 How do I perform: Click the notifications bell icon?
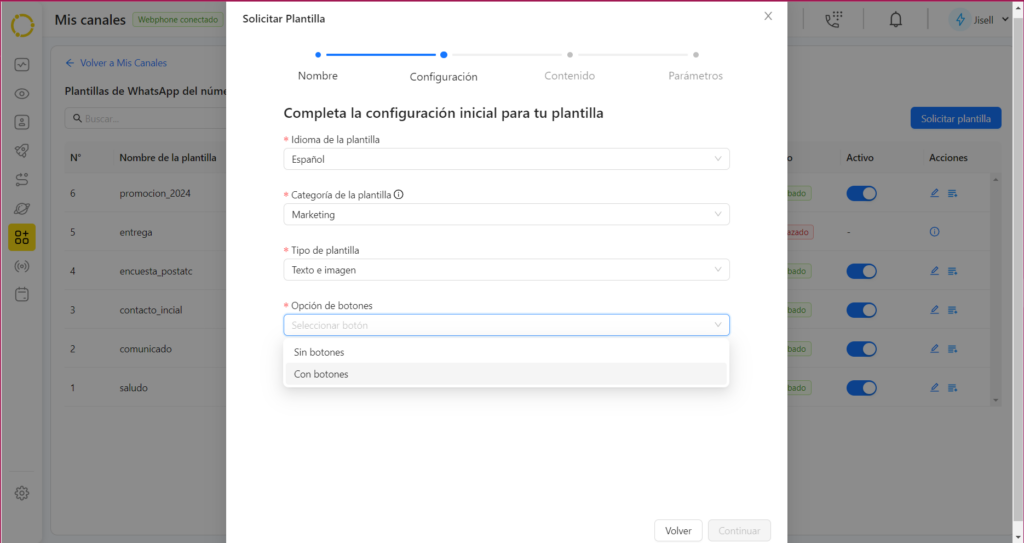[896, 20]
